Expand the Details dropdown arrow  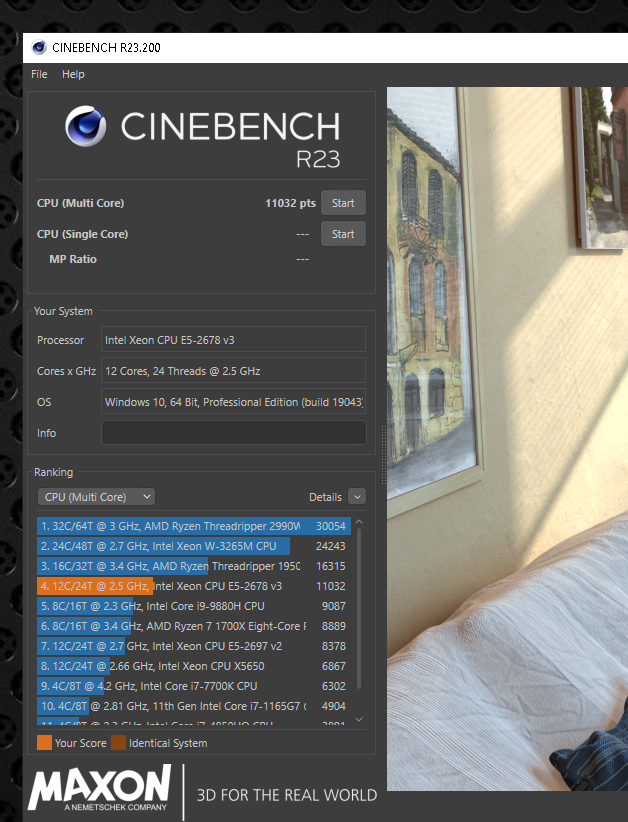click(357, 496)
